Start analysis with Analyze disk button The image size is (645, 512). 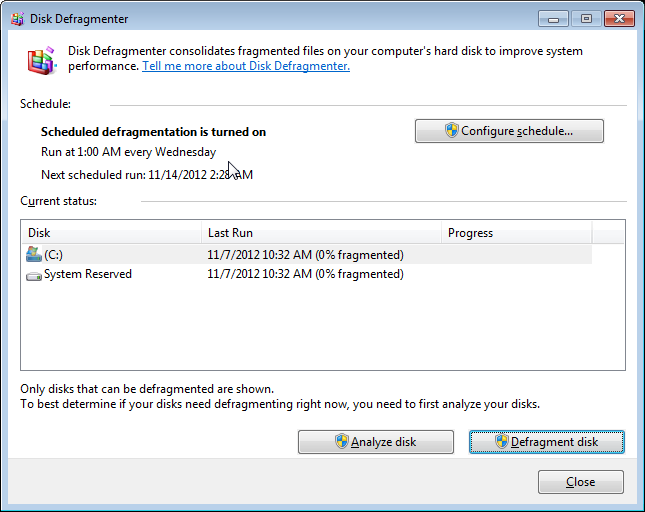pyautogui.click(x=376, y=442)
